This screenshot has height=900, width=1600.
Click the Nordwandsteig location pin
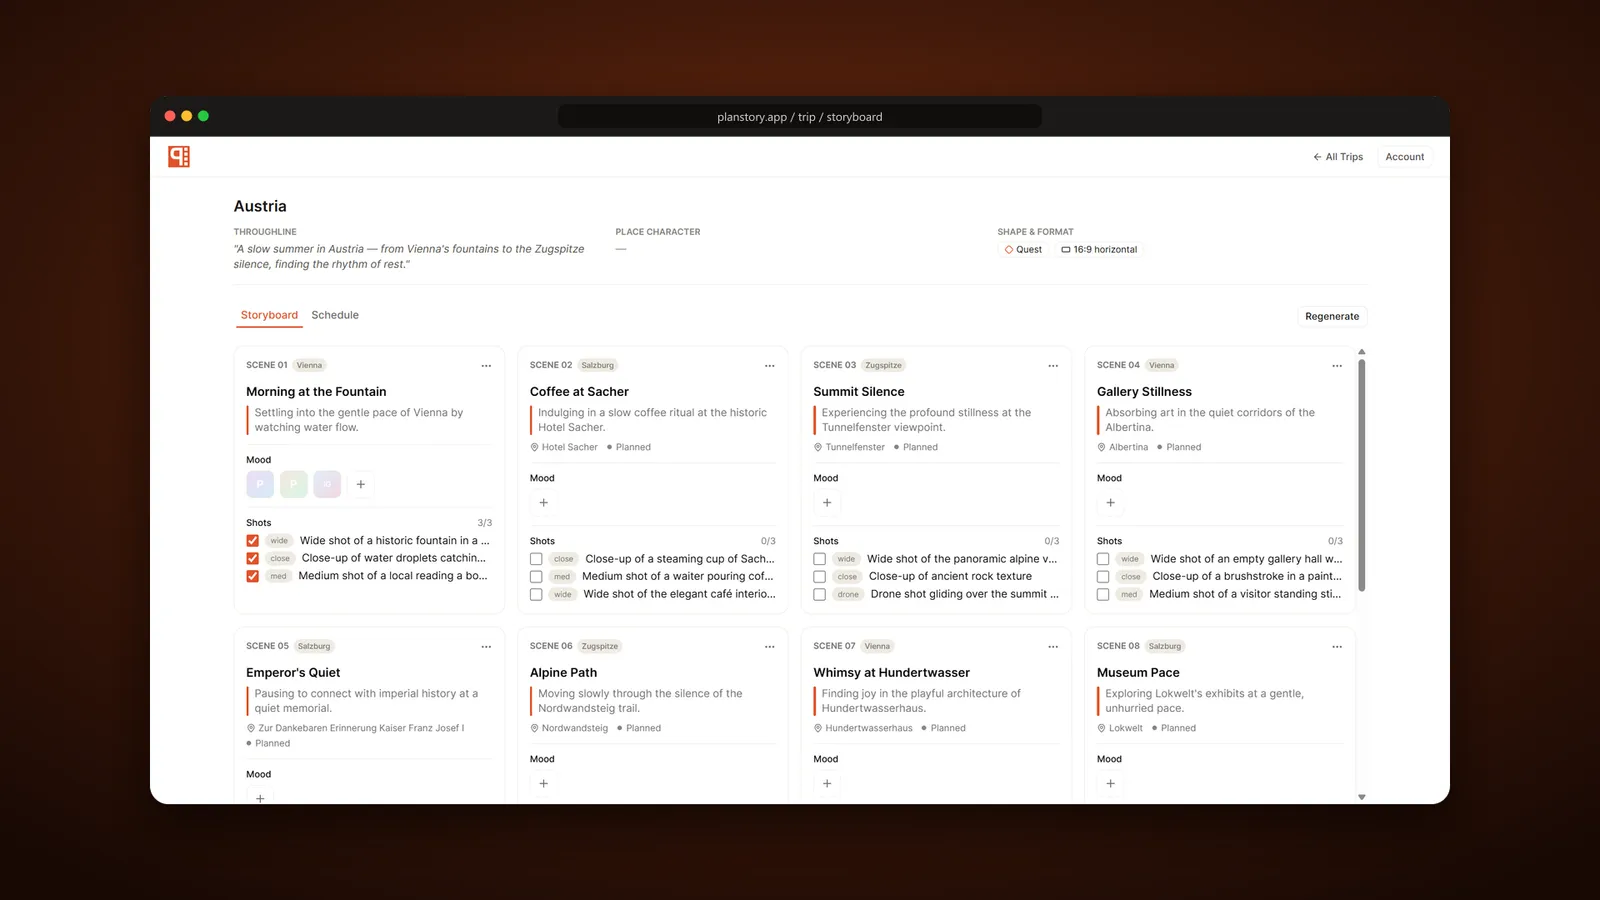[x=534, y=729]
